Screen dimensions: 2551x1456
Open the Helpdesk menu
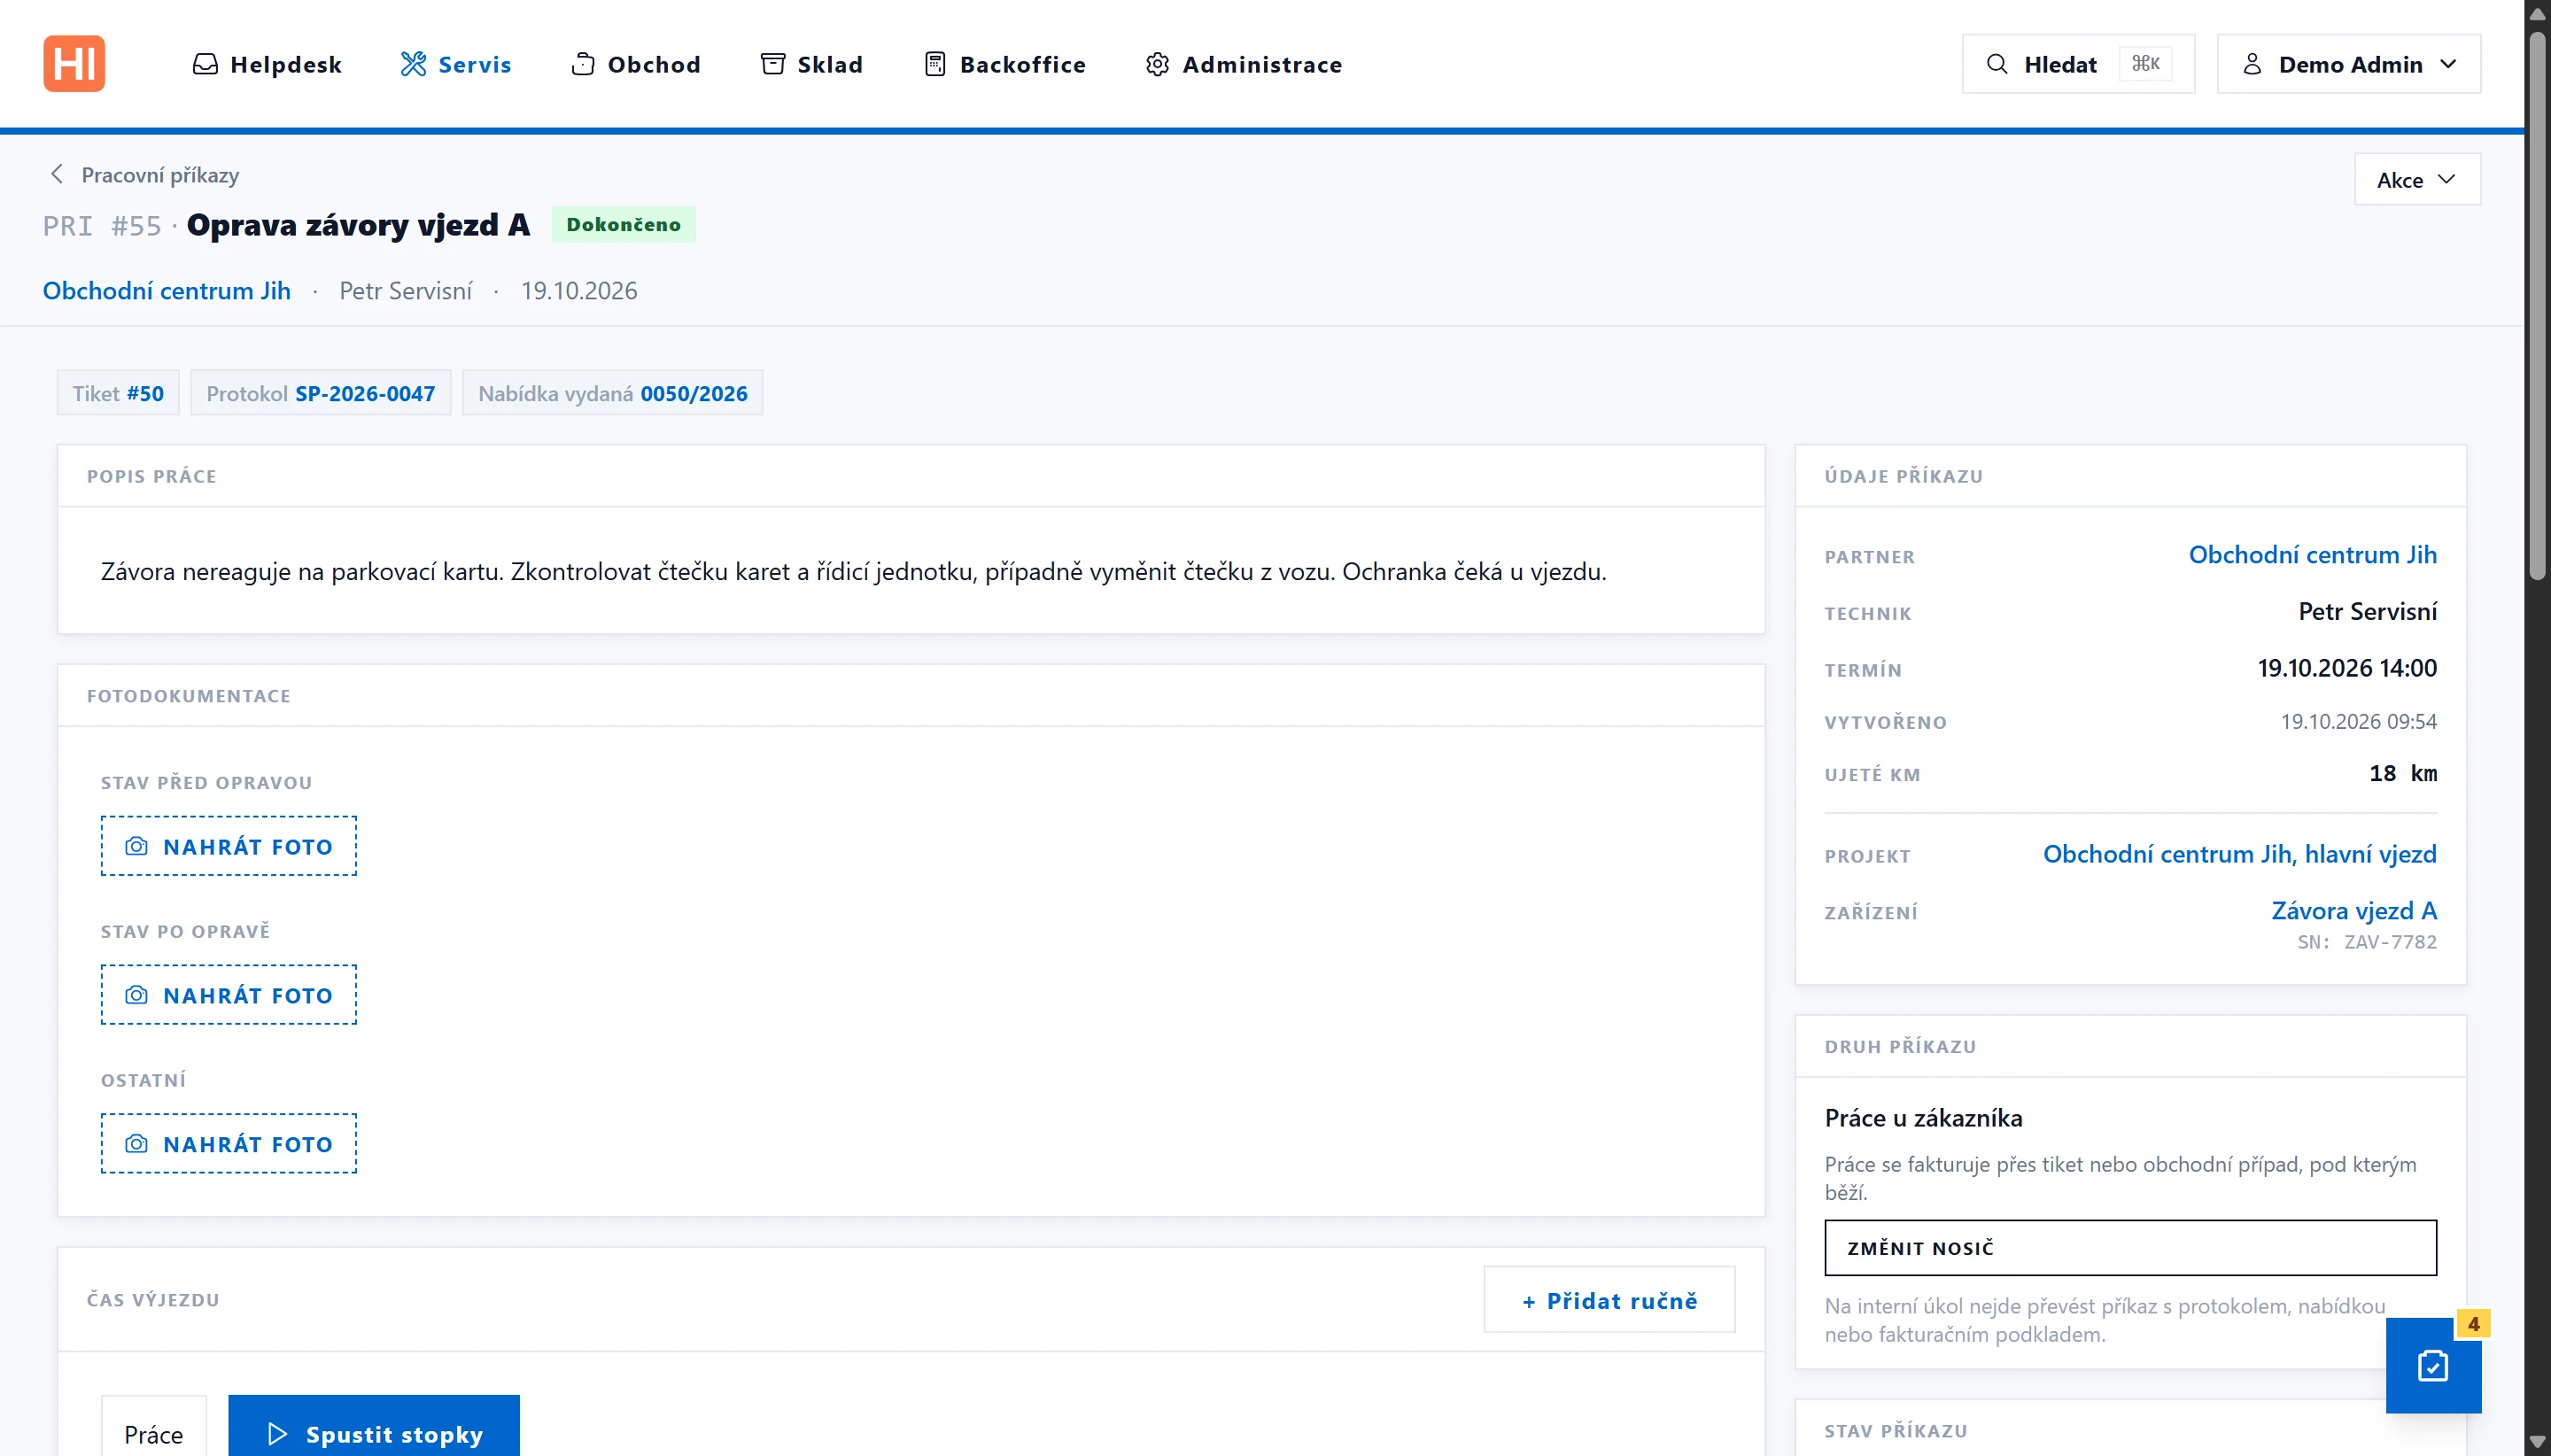click(267, 64)
